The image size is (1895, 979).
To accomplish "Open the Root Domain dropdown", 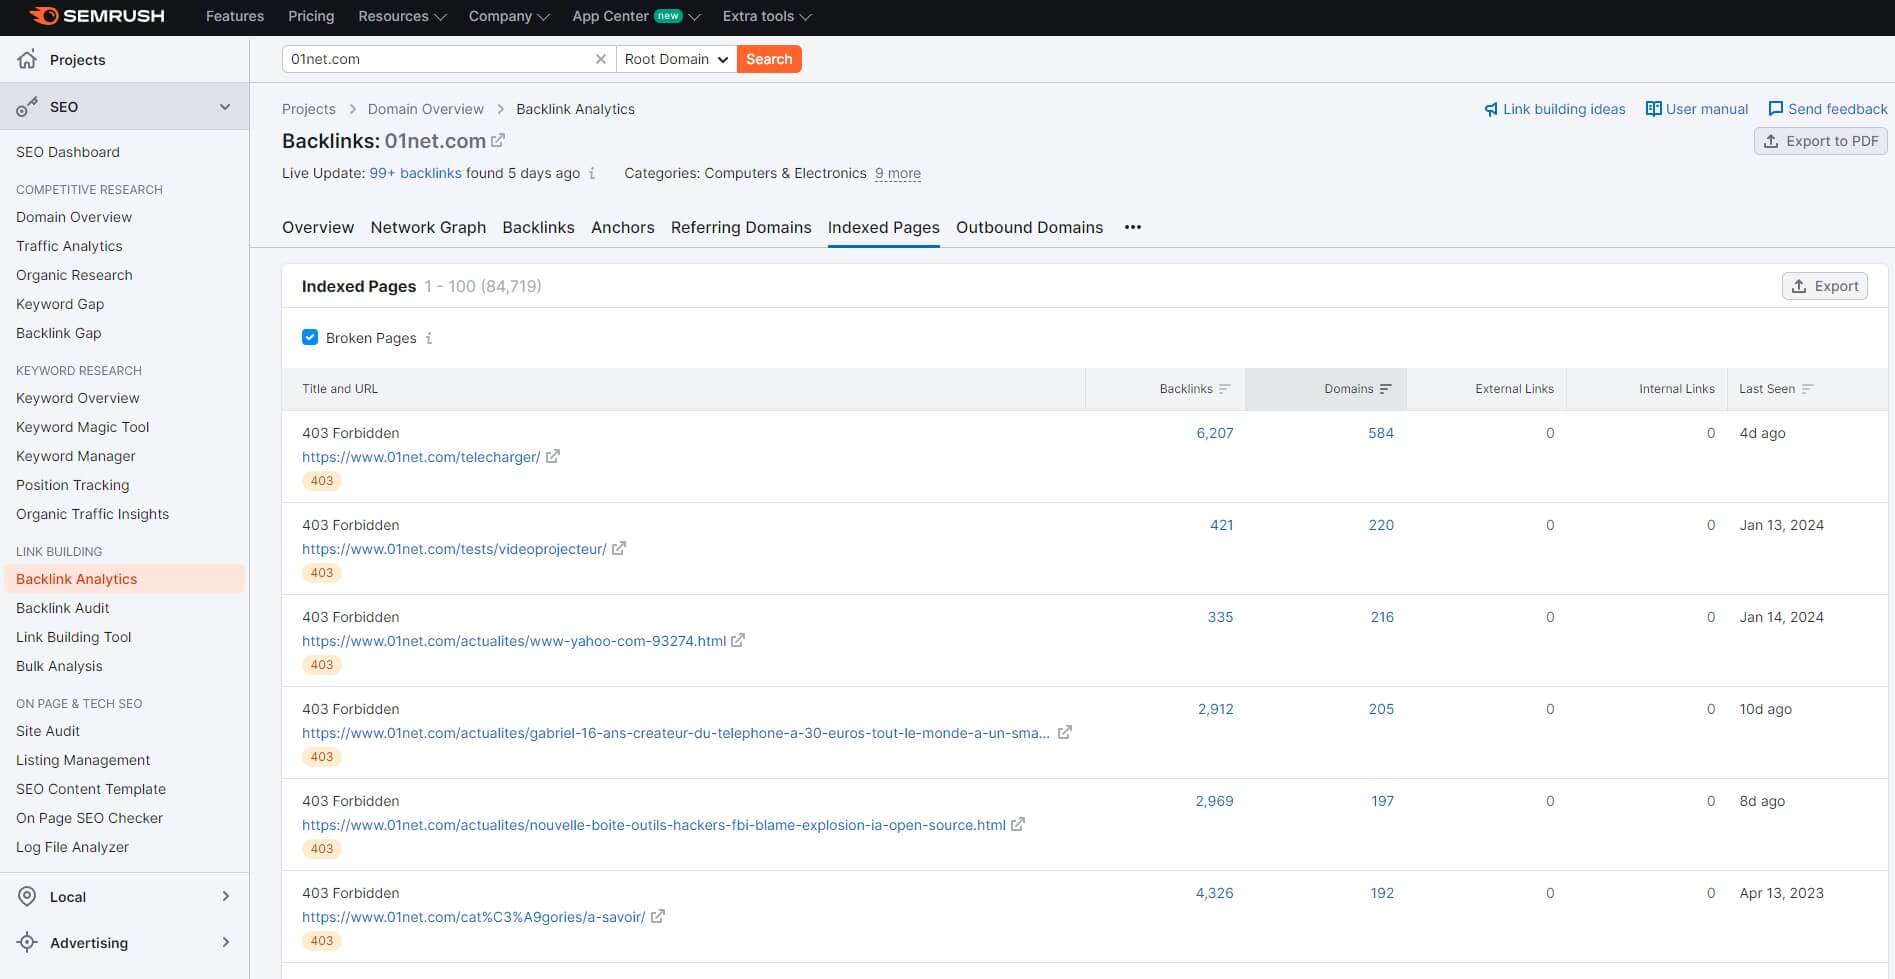I will [676, 59].
